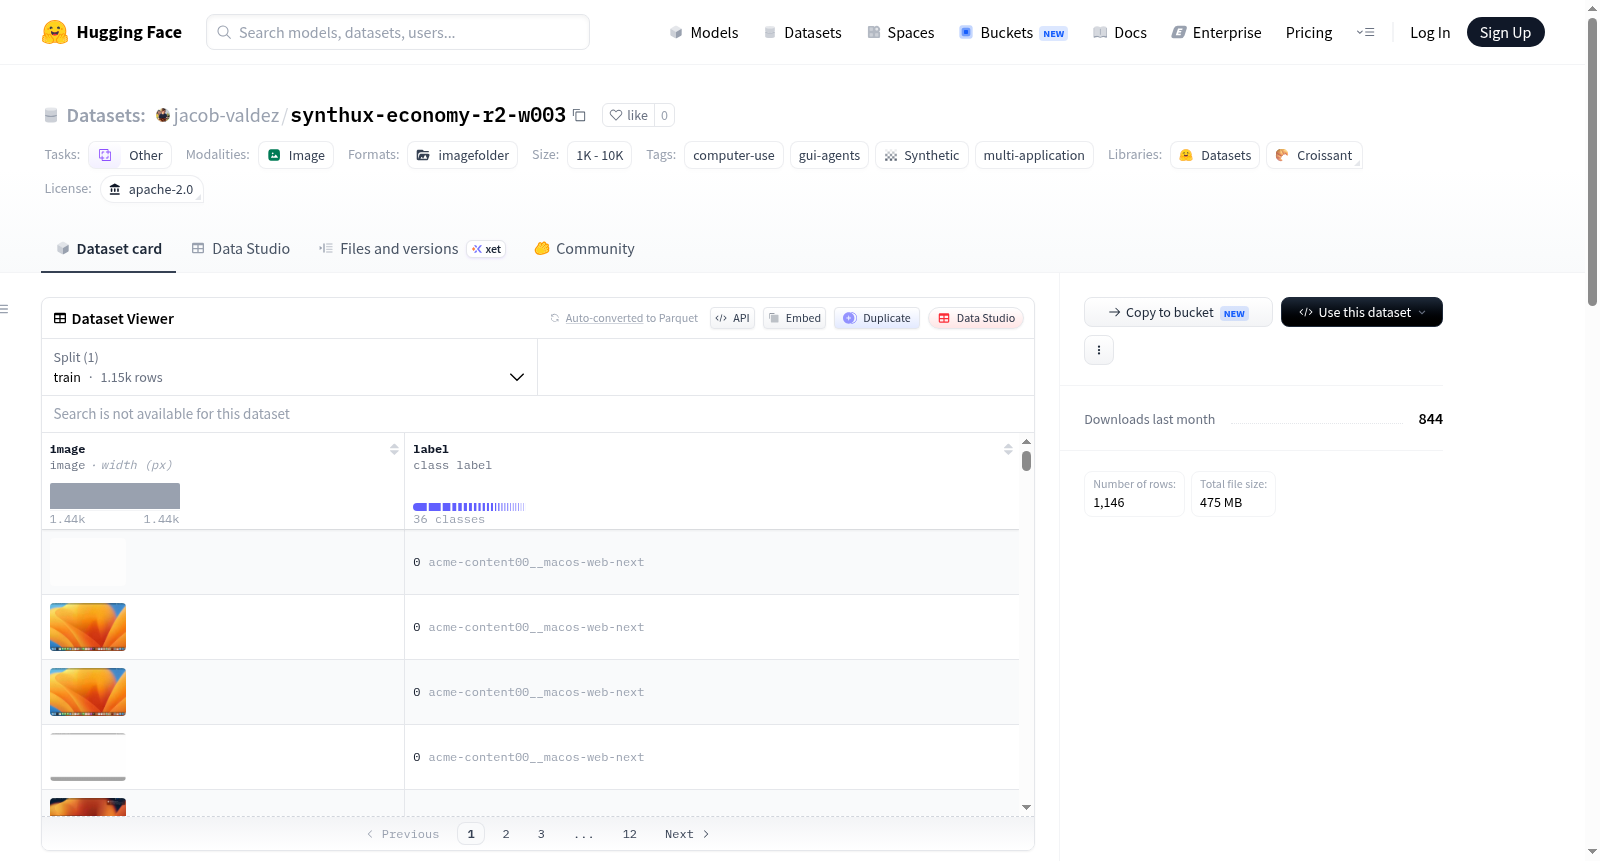1600x861 pixels.
Task: Click the Other task tag
Action: click(x=131, y=155)
